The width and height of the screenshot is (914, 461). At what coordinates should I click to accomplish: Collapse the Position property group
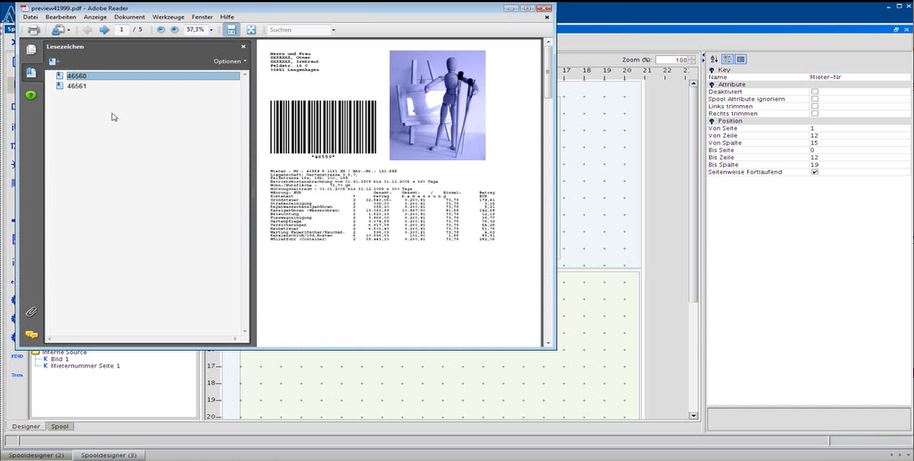[712, 121]
